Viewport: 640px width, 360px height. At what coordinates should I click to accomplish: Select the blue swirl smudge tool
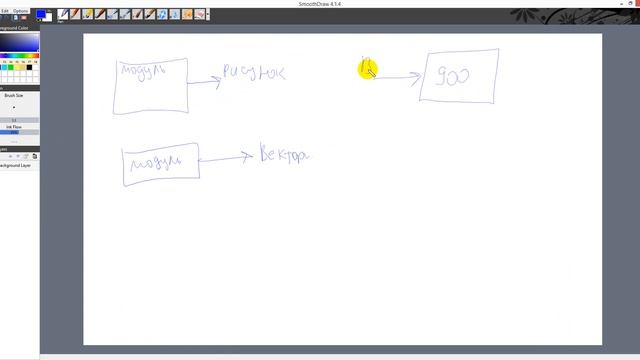(x=162, y=15)
